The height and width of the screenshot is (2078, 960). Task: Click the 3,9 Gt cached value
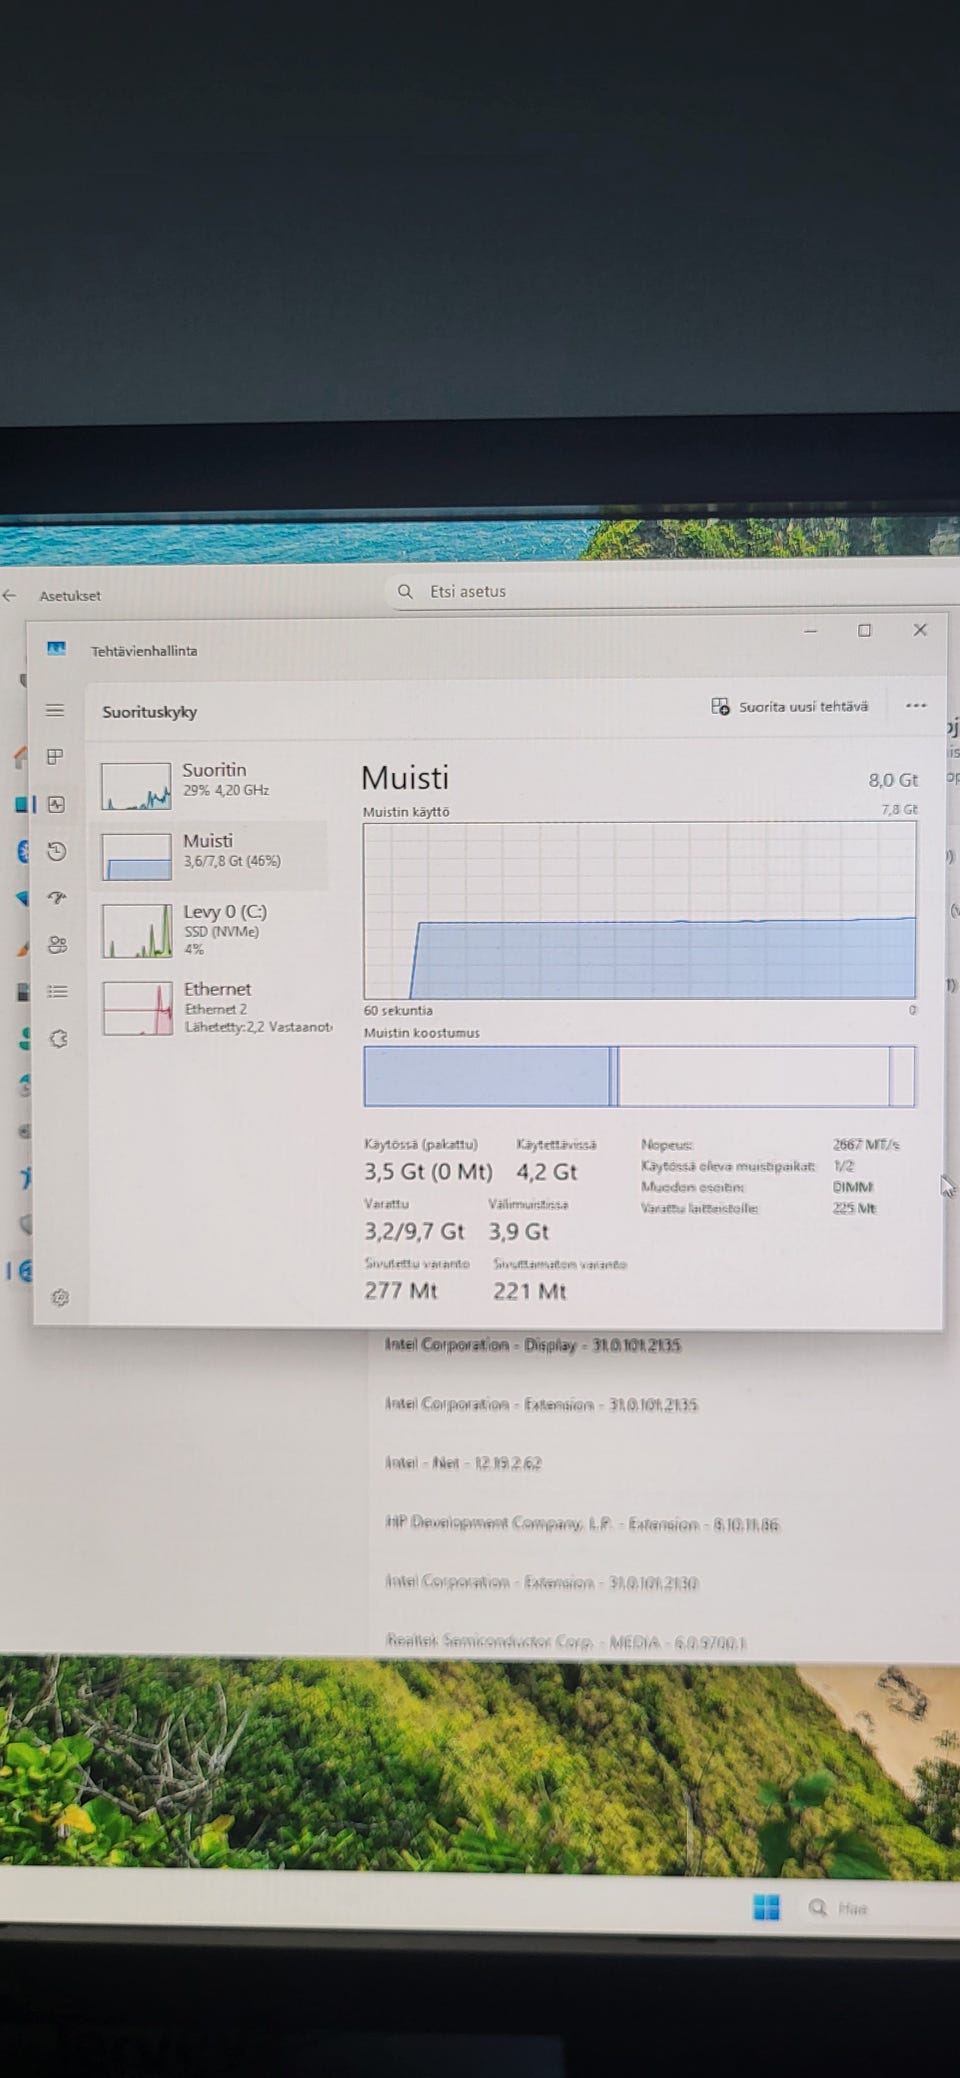tap(519, 1231)
